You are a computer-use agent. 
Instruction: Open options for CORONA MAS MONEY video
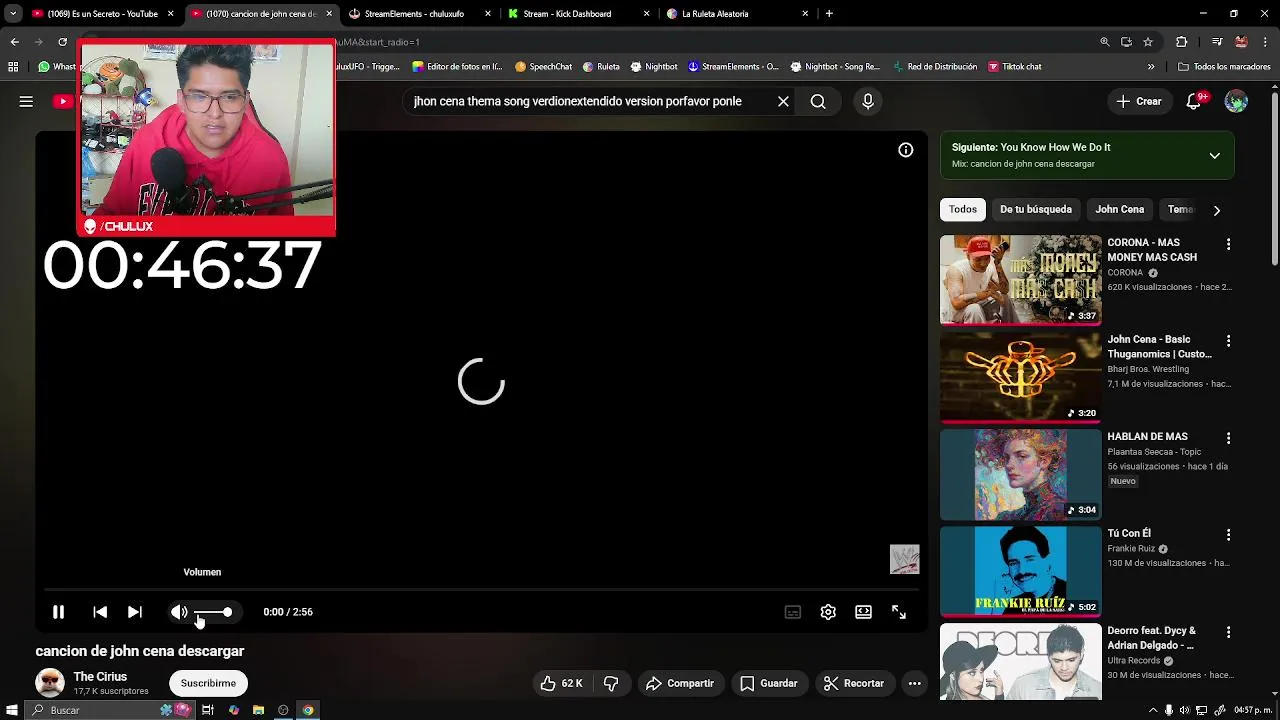[x=1228, y=244]
